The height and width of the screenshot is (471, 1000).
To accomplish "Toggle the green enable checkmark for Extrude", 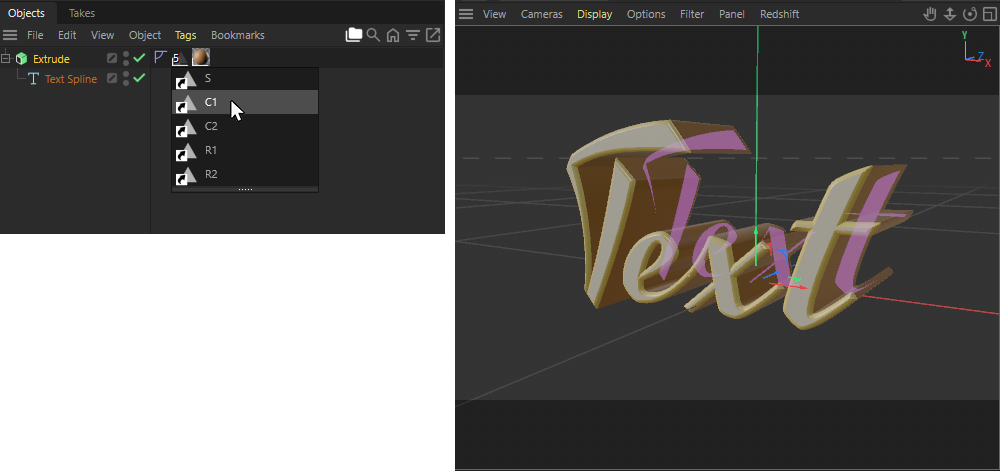I will pos(140,59).
